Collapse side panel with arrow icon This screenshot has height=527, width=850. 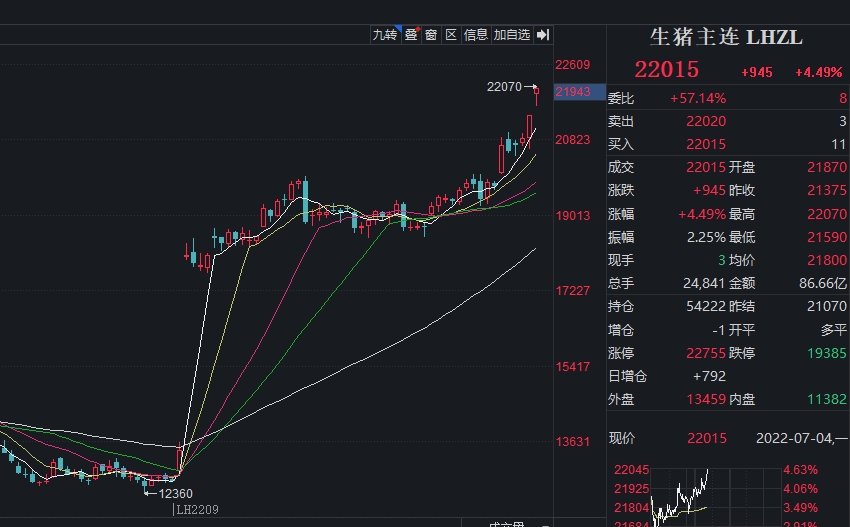[x=543, y=35]
